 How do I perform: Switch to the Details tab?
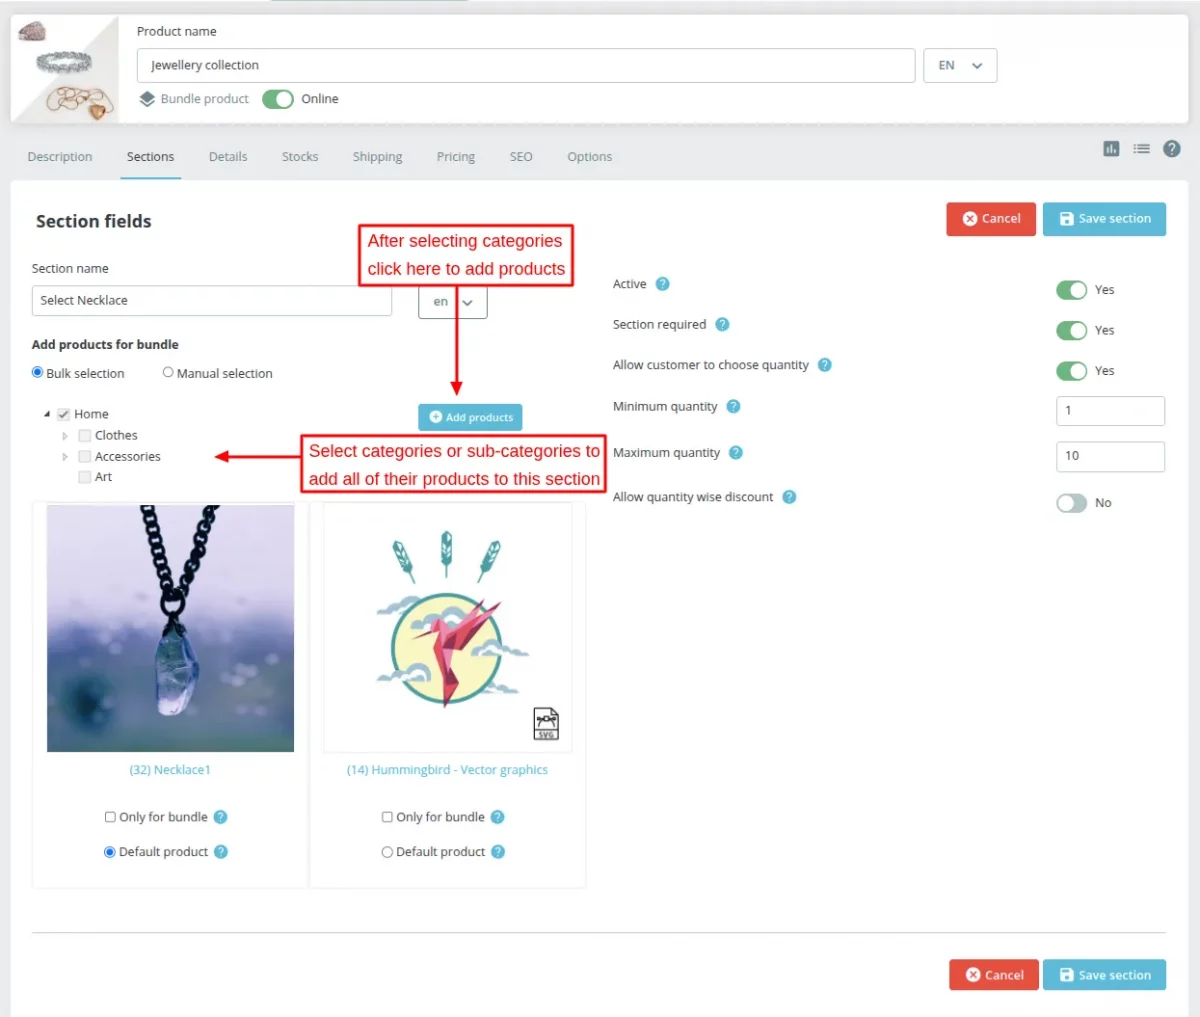pos(228,157)
